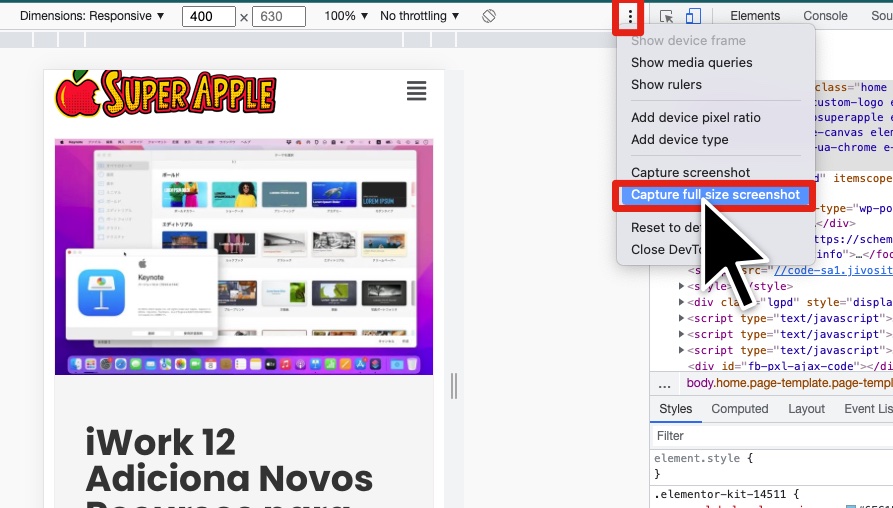Open the No throttling dropdown

(x=420, y=17)
